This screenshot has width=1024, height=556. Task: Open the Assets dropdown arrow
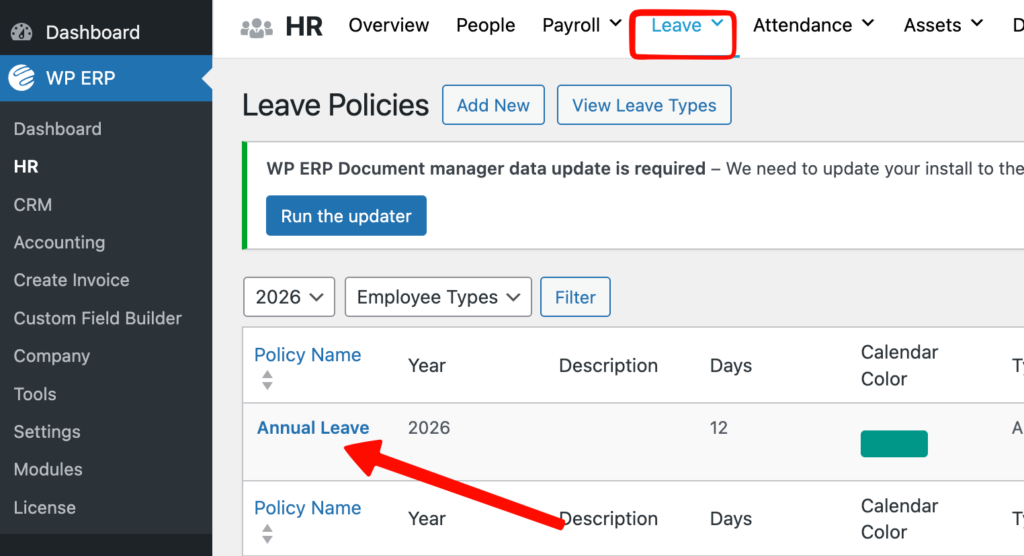(977, 24)
